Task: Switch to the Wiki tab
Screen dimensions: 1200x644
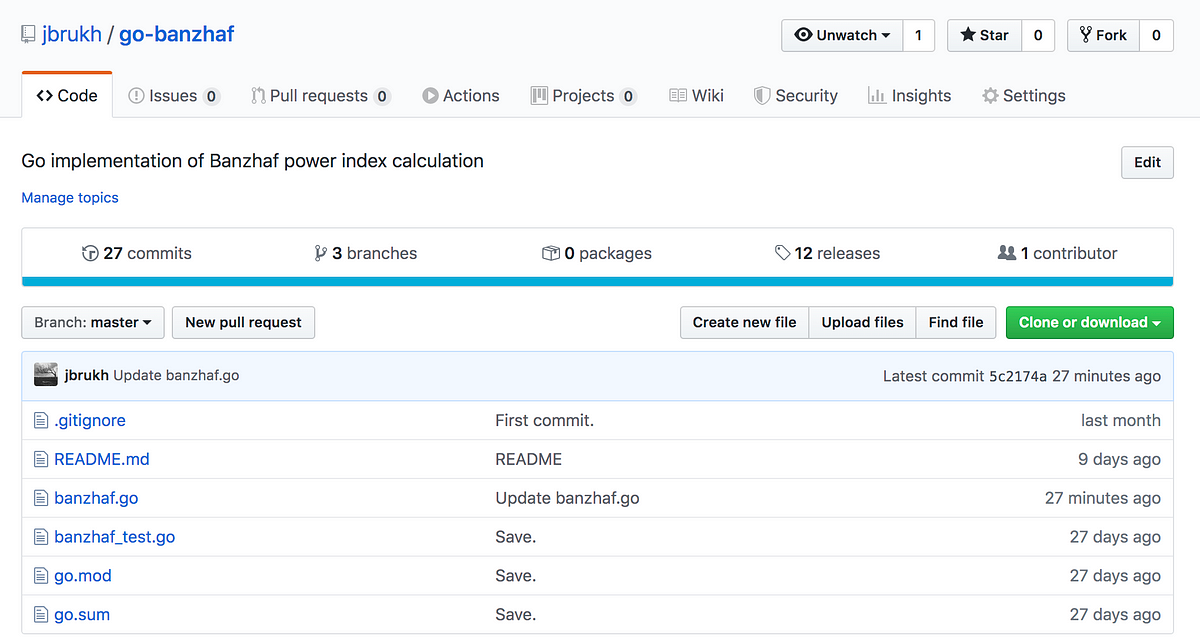Action: [696, 96]
